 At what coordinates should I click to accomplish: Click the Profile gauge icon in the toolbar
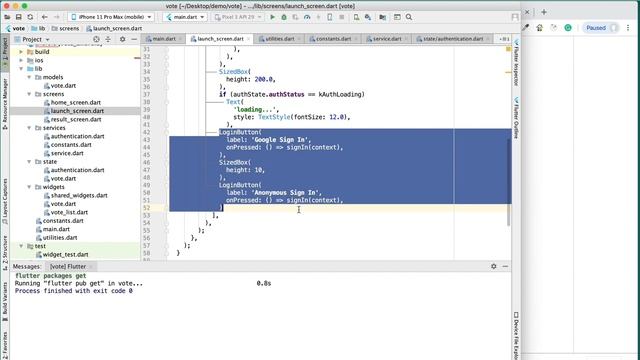click(x=307, y=17)
